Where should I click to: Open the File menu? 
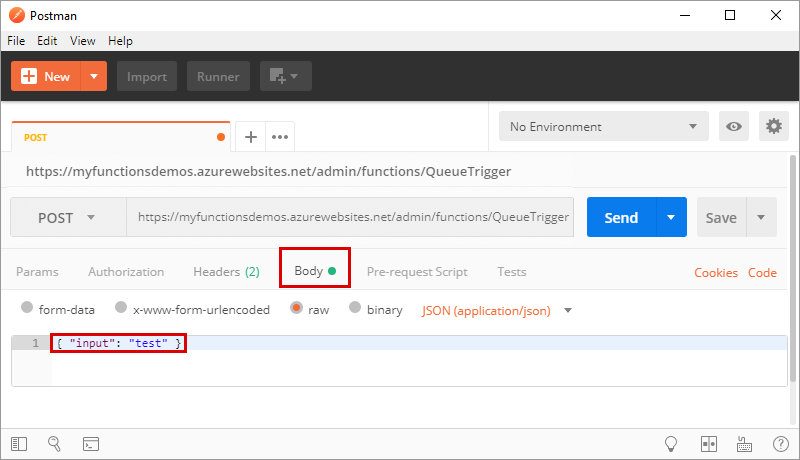click(16, 41)
